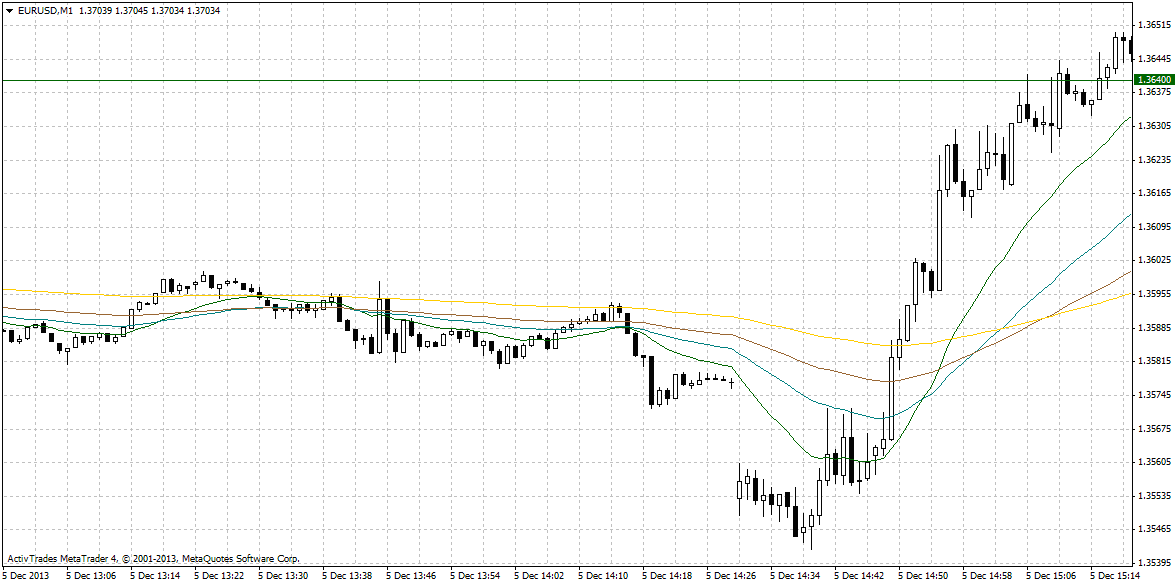The width and height of the screenshot is (1175, 584).
Task: Click time axis label 5 Dec 14:58
Action: (x=988, y=576)
